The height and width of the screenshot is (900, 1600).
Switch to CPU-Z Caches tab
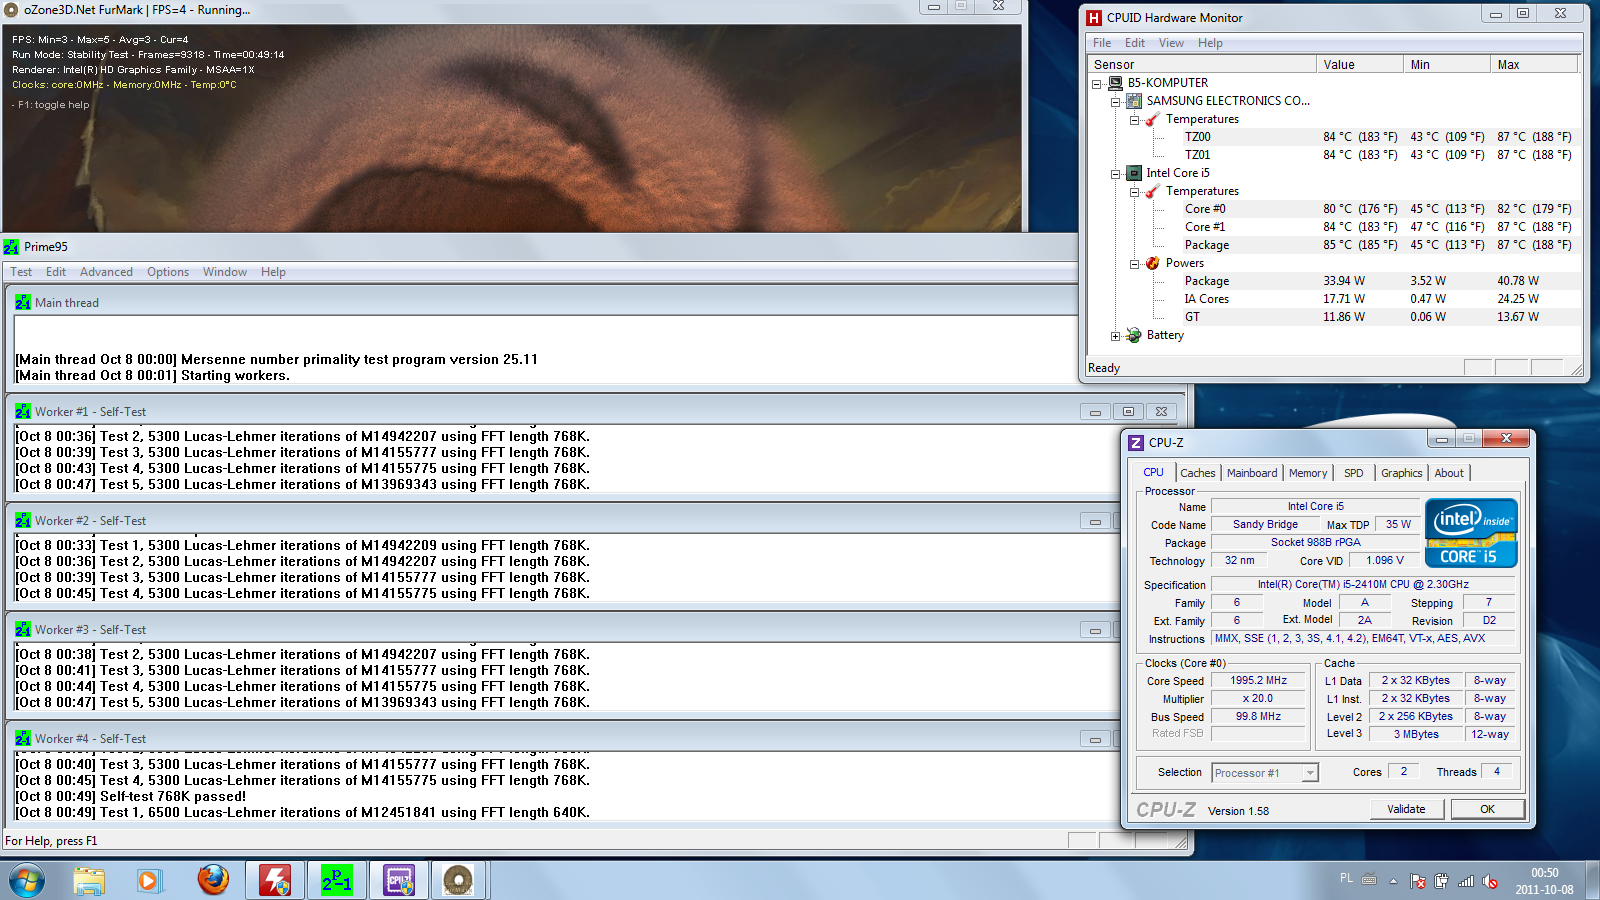pyautogui.click(x=1198, y=473)
